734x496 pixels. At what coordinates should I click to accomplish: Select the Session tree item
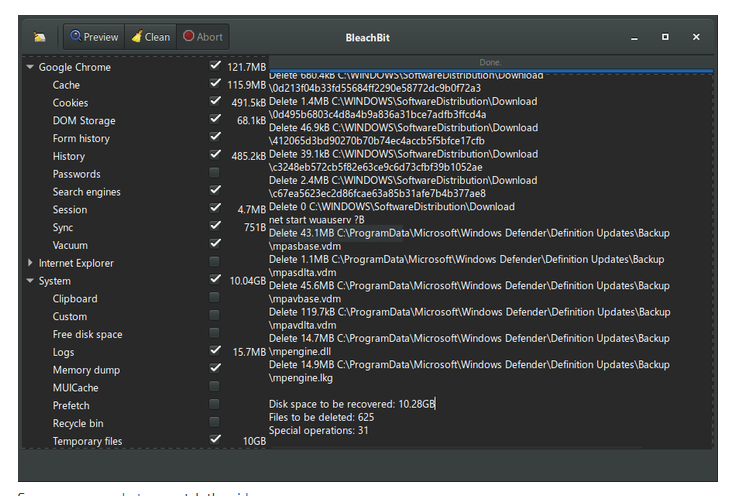(x=70, y=210)
